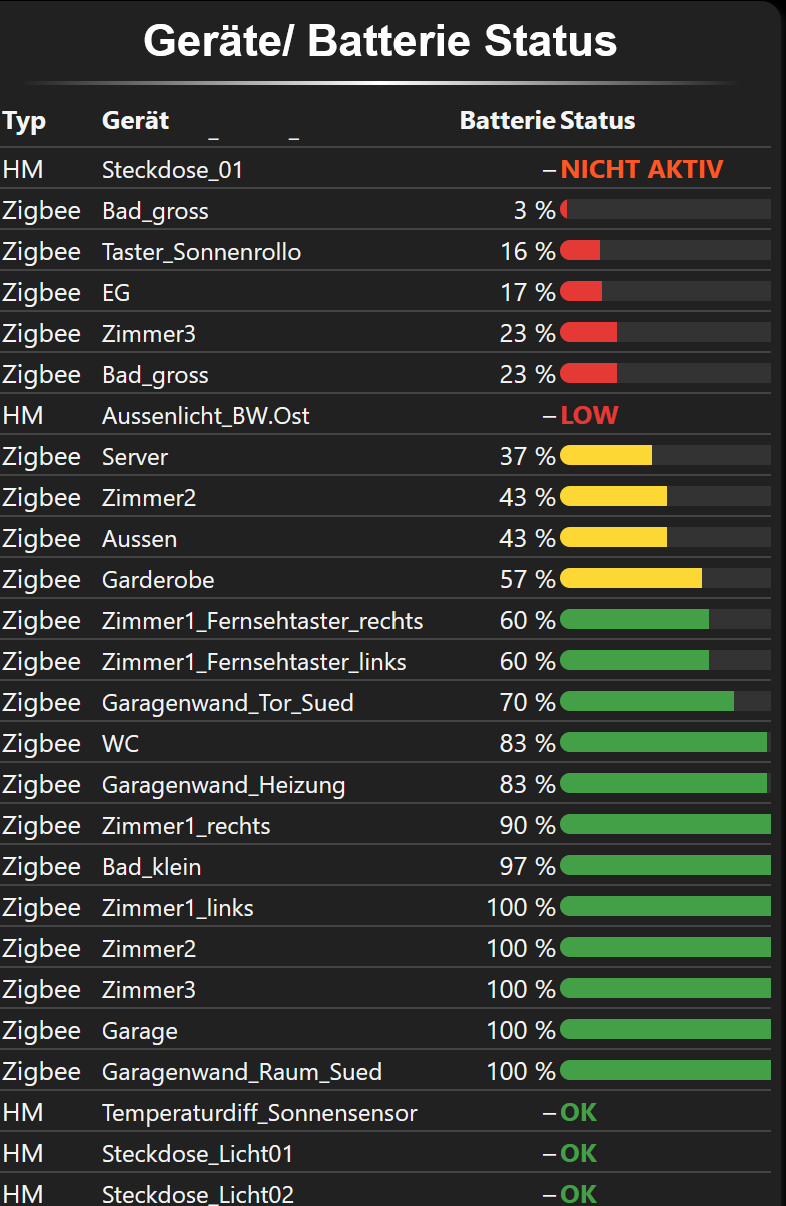
Task: Select the Steckdose_Licht01 device name
Action: coord(197,1154)
